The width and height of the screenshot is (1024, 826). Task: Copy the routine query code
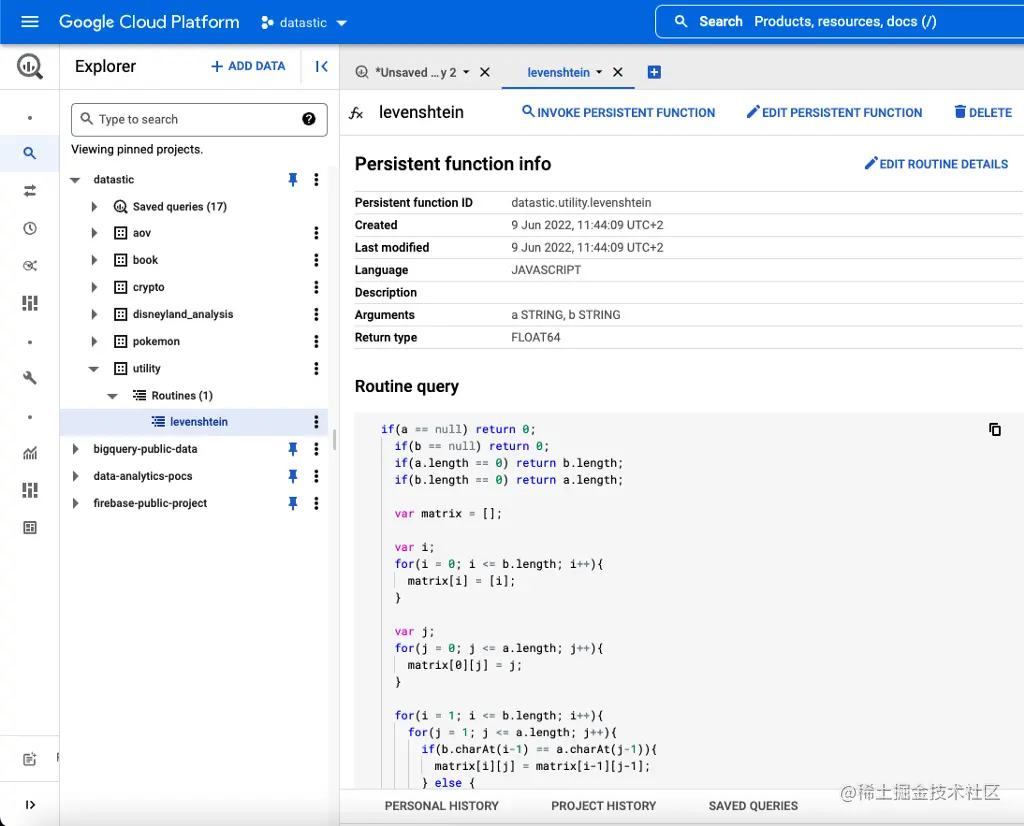tap(995, 429)
